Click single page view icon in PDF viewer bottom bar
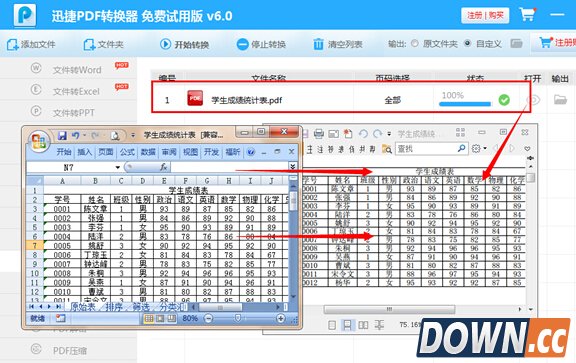This screenshot has height=363, width=576. click(332, 325)
